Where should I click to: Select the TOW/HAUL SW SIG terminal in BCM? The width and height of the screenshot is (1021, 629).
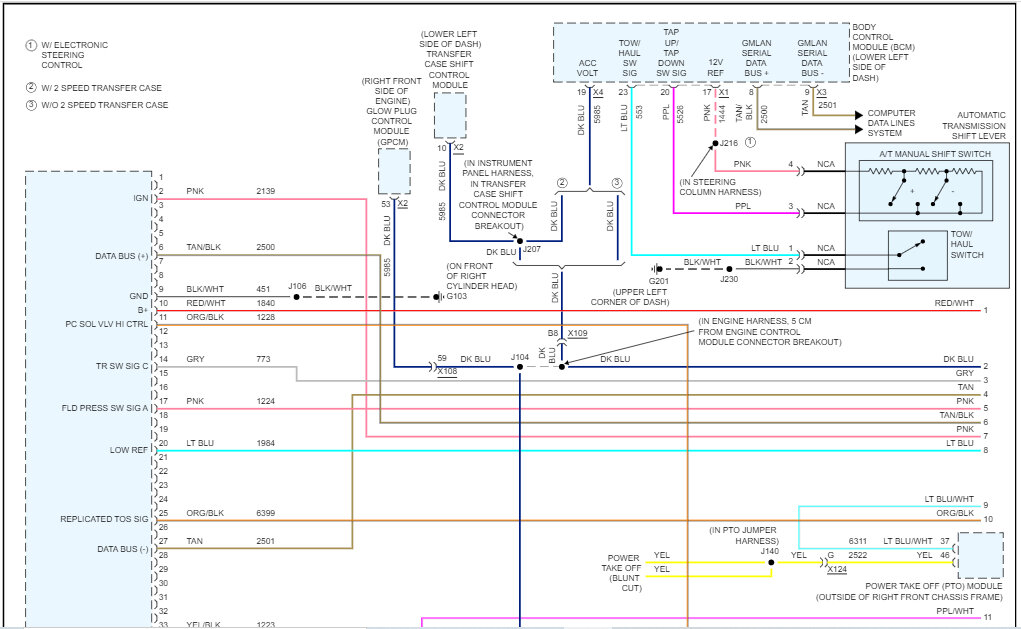pyautogui.click(x=630, y=58)
